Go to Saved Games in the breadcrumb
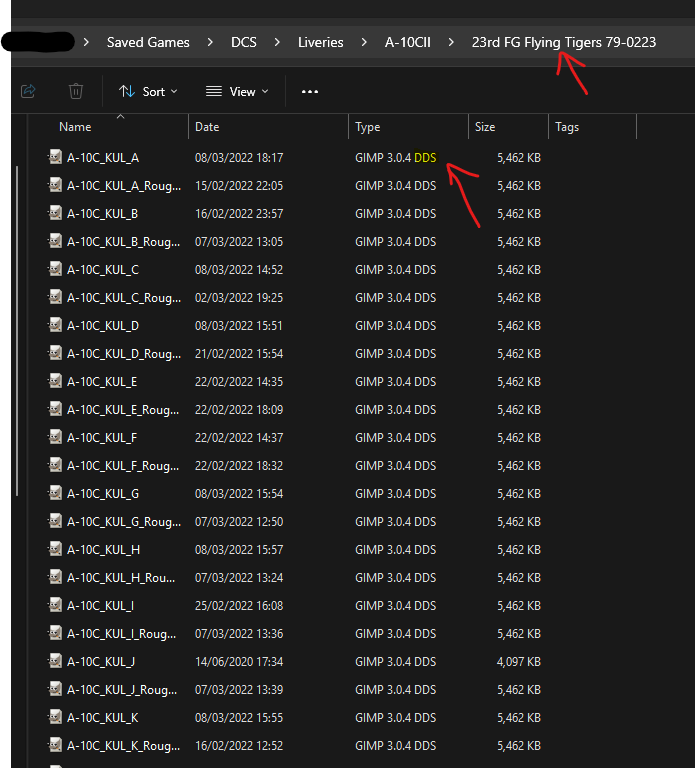 click(148, 43)
